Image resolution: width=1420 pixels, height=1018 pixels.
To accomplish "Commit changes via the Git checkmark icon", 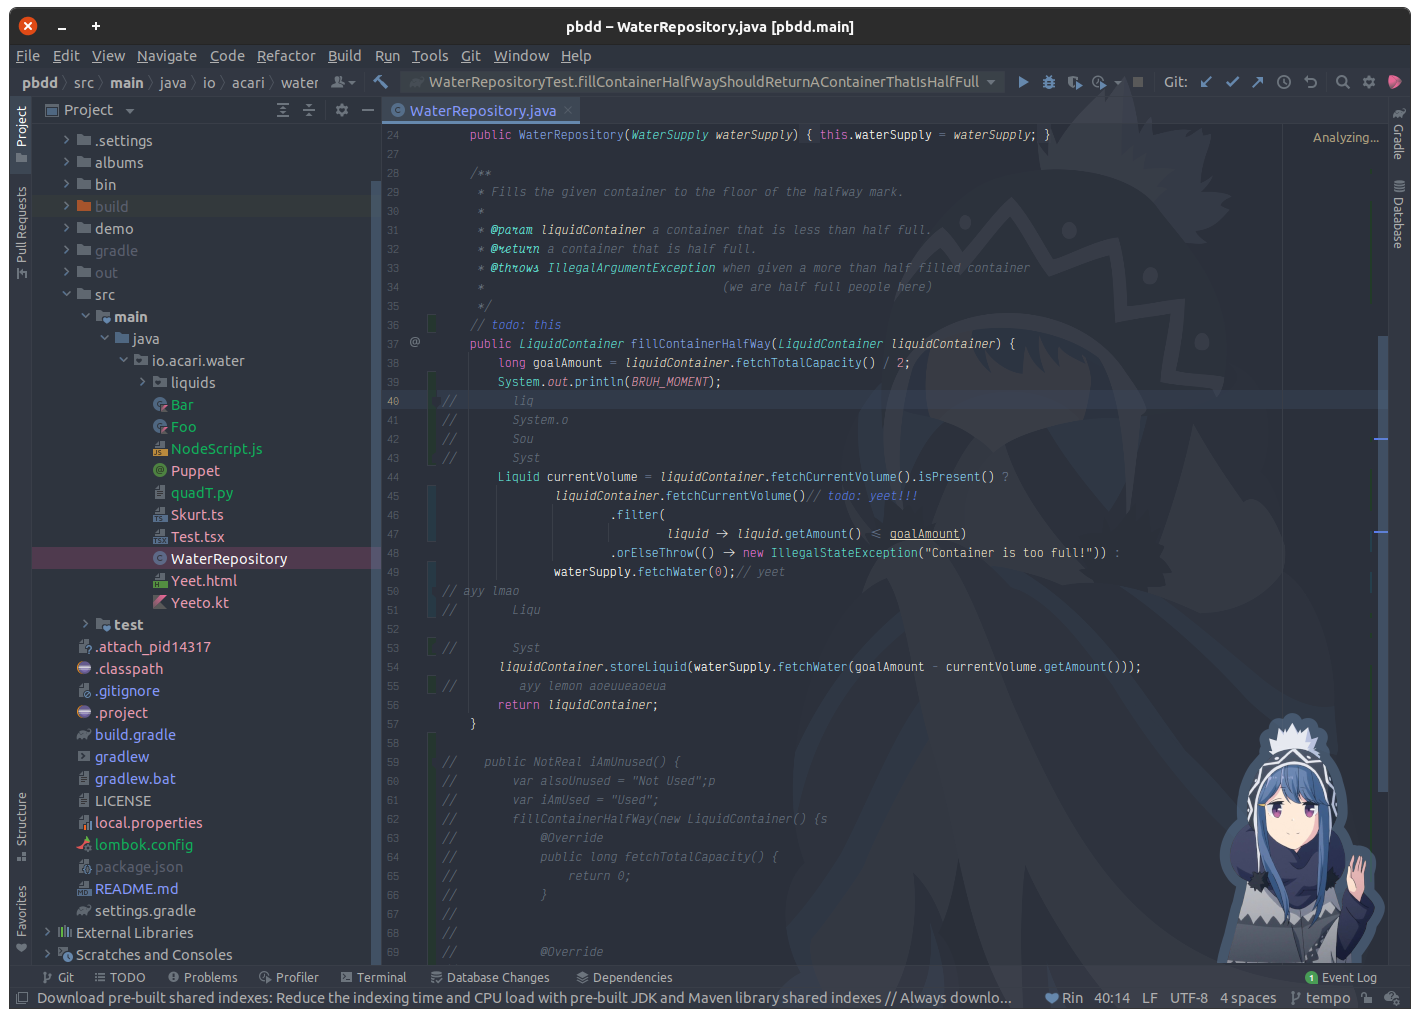I will [1232, 82].
